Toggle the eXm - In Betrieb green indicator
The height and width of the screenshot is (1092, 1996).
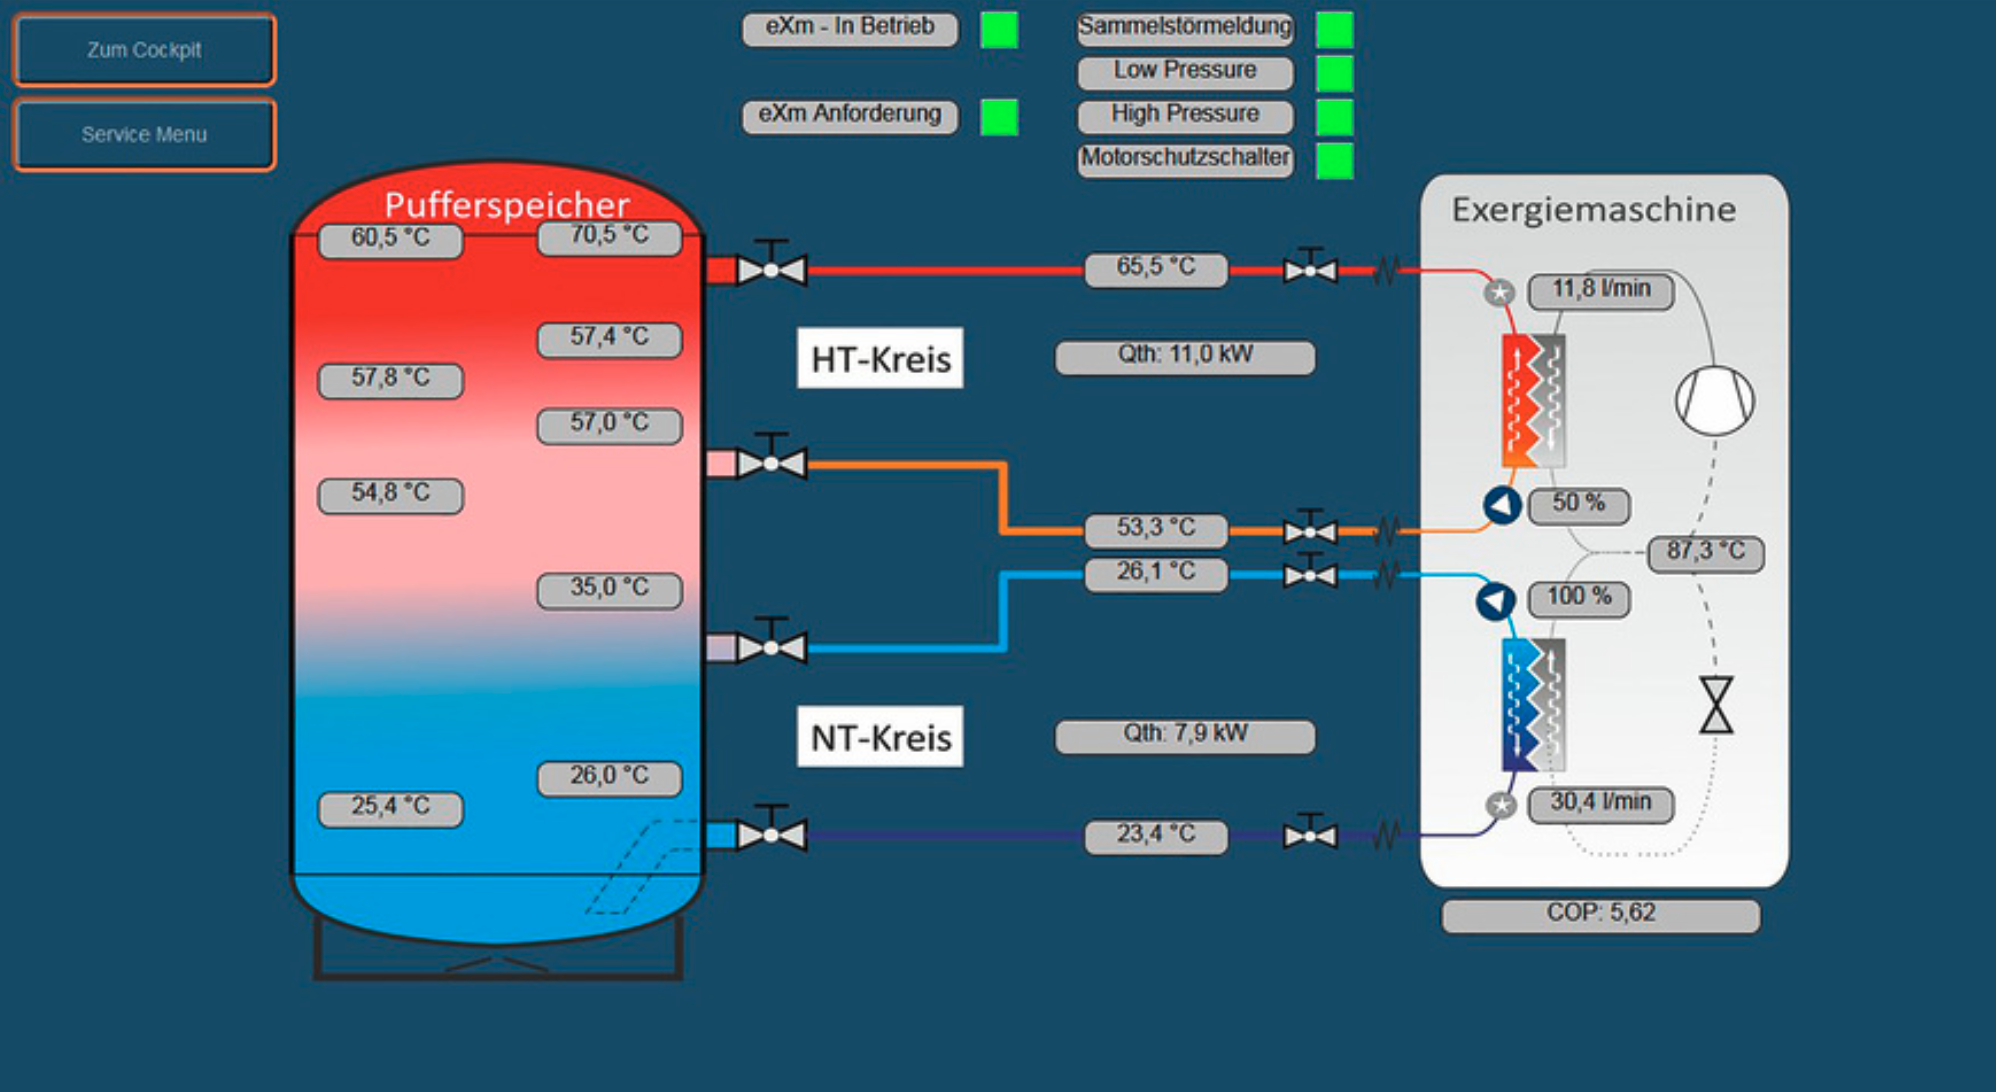pyautogui.click(x=999, y=29)
